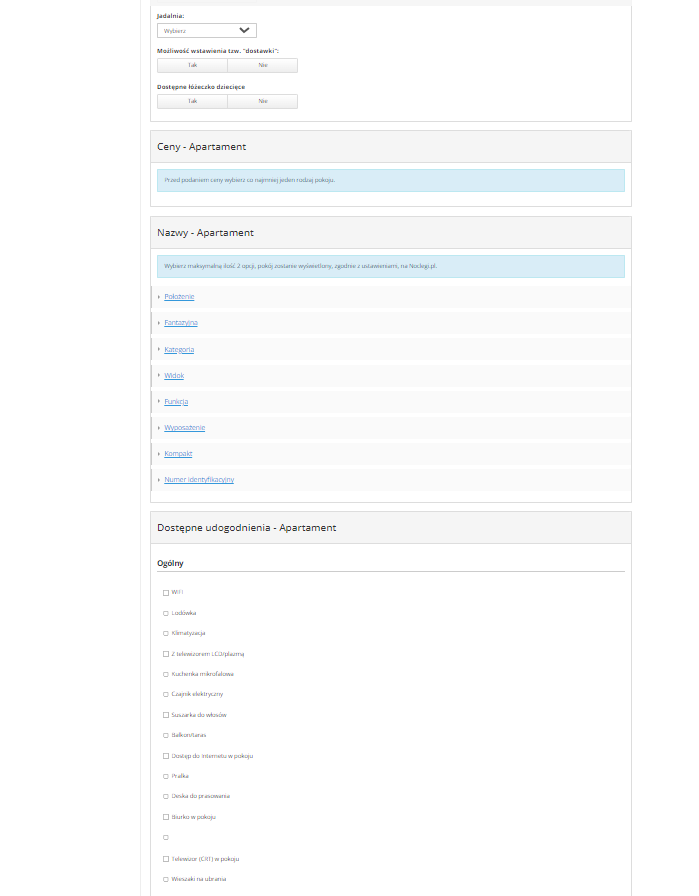
Task: Check the Lodówka amenity
Action: point(166,613)
